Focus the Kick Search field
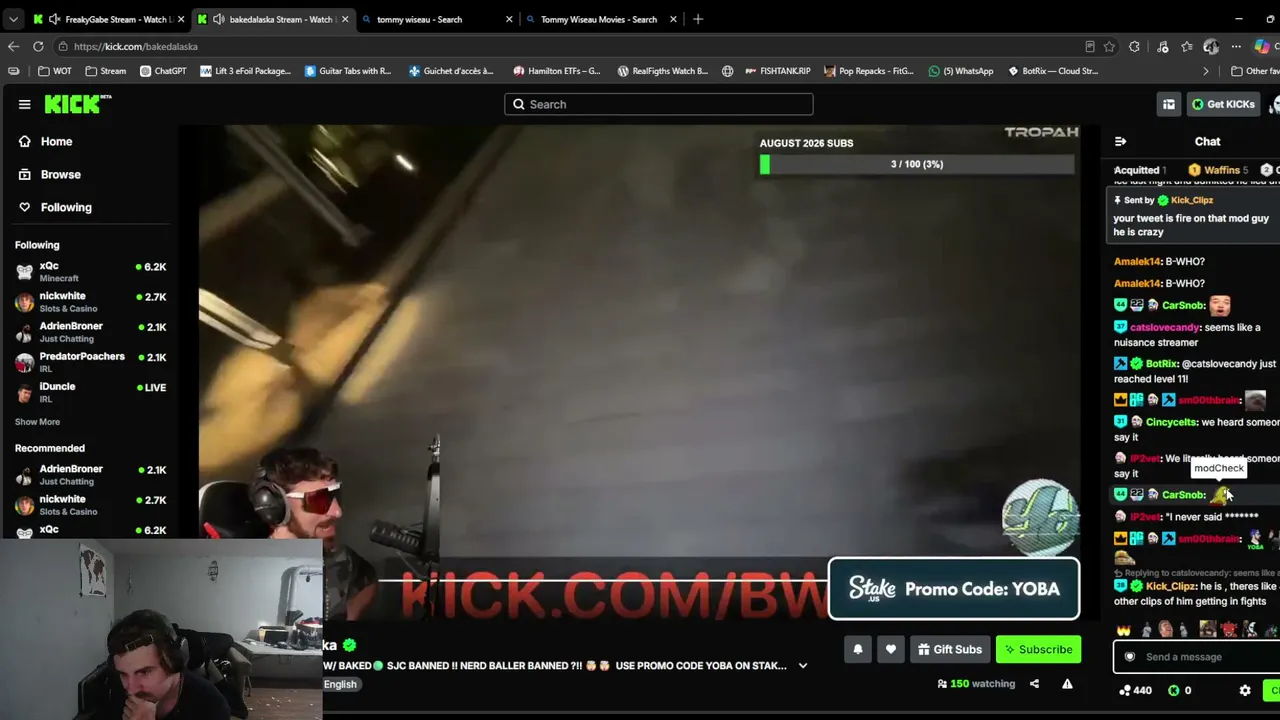 [659, 104]
